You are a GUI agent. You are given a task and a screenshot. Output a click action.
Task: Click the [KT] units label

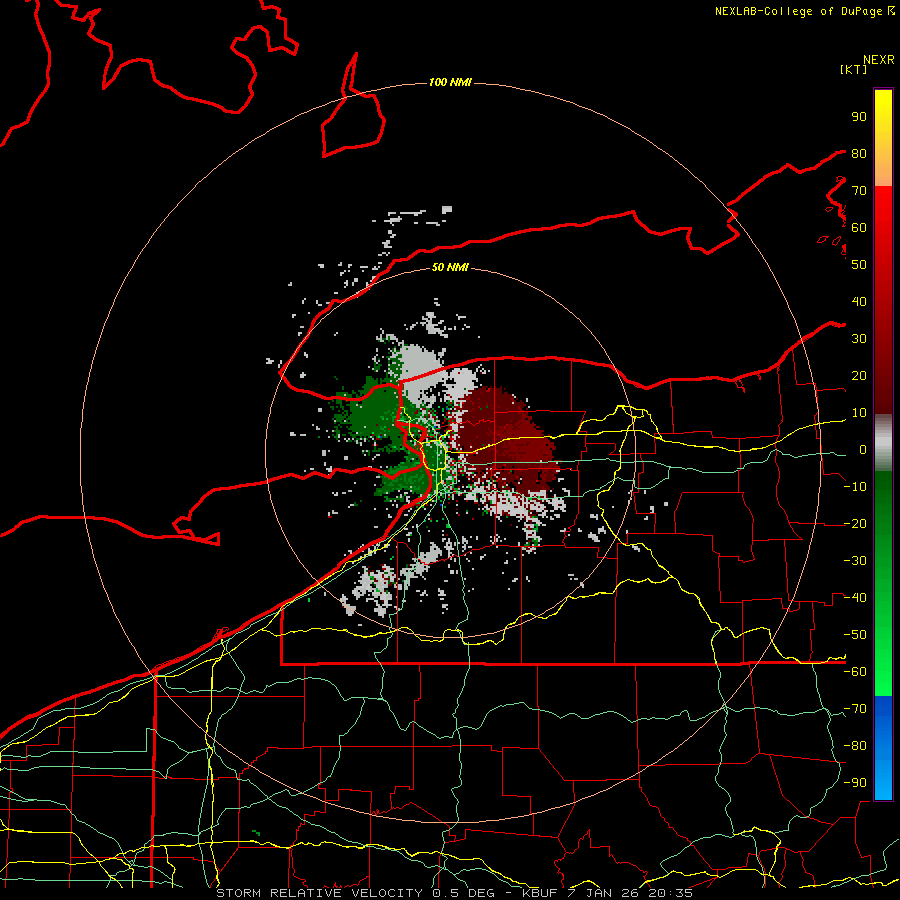click(853, 69)
